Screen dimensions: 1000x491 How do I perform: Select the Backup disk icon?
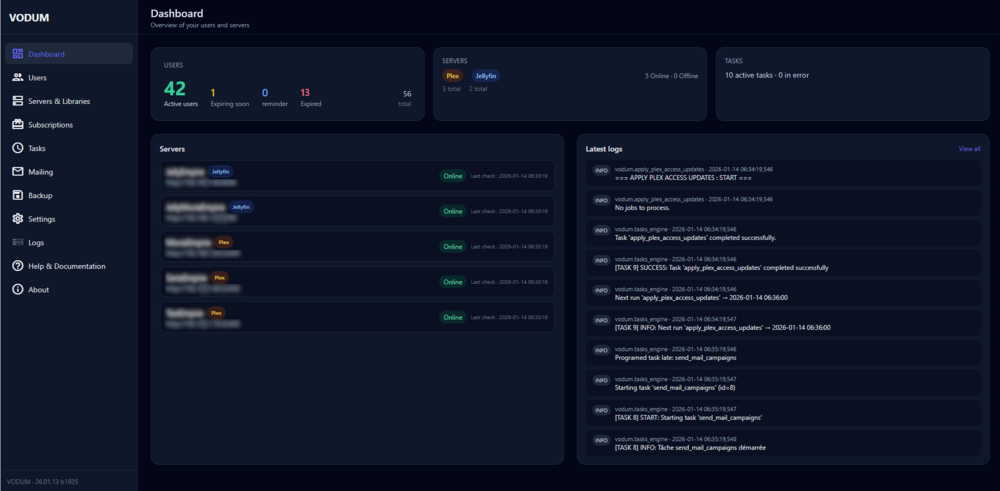pos(18,195)
